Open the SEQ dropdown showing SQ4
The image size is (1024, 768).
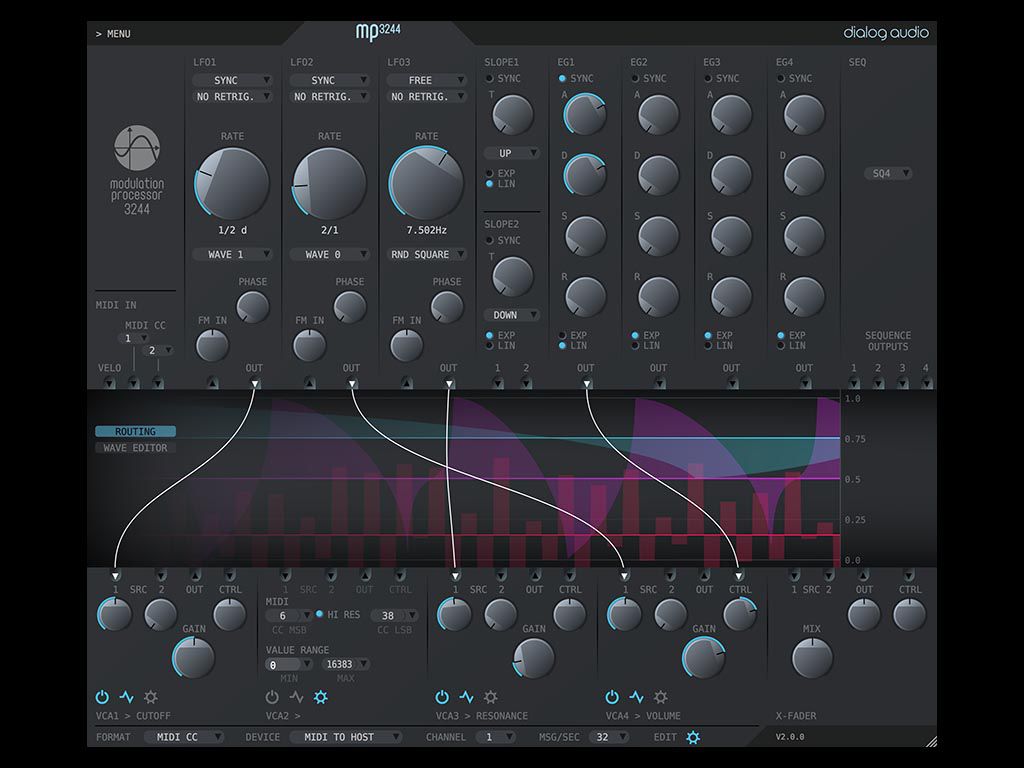(886, 172)
